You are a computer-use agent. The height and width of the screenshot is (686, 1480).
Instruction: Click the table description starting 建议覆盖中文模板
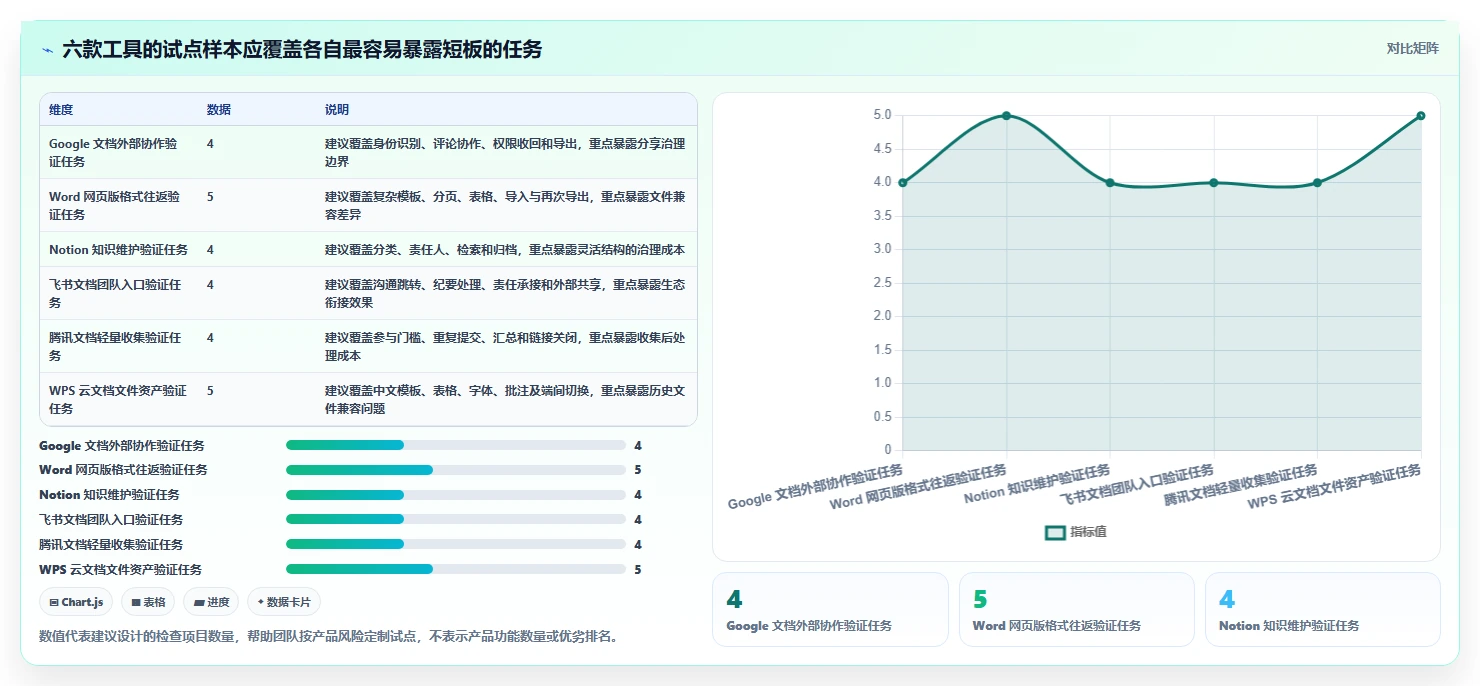(505, 399)
